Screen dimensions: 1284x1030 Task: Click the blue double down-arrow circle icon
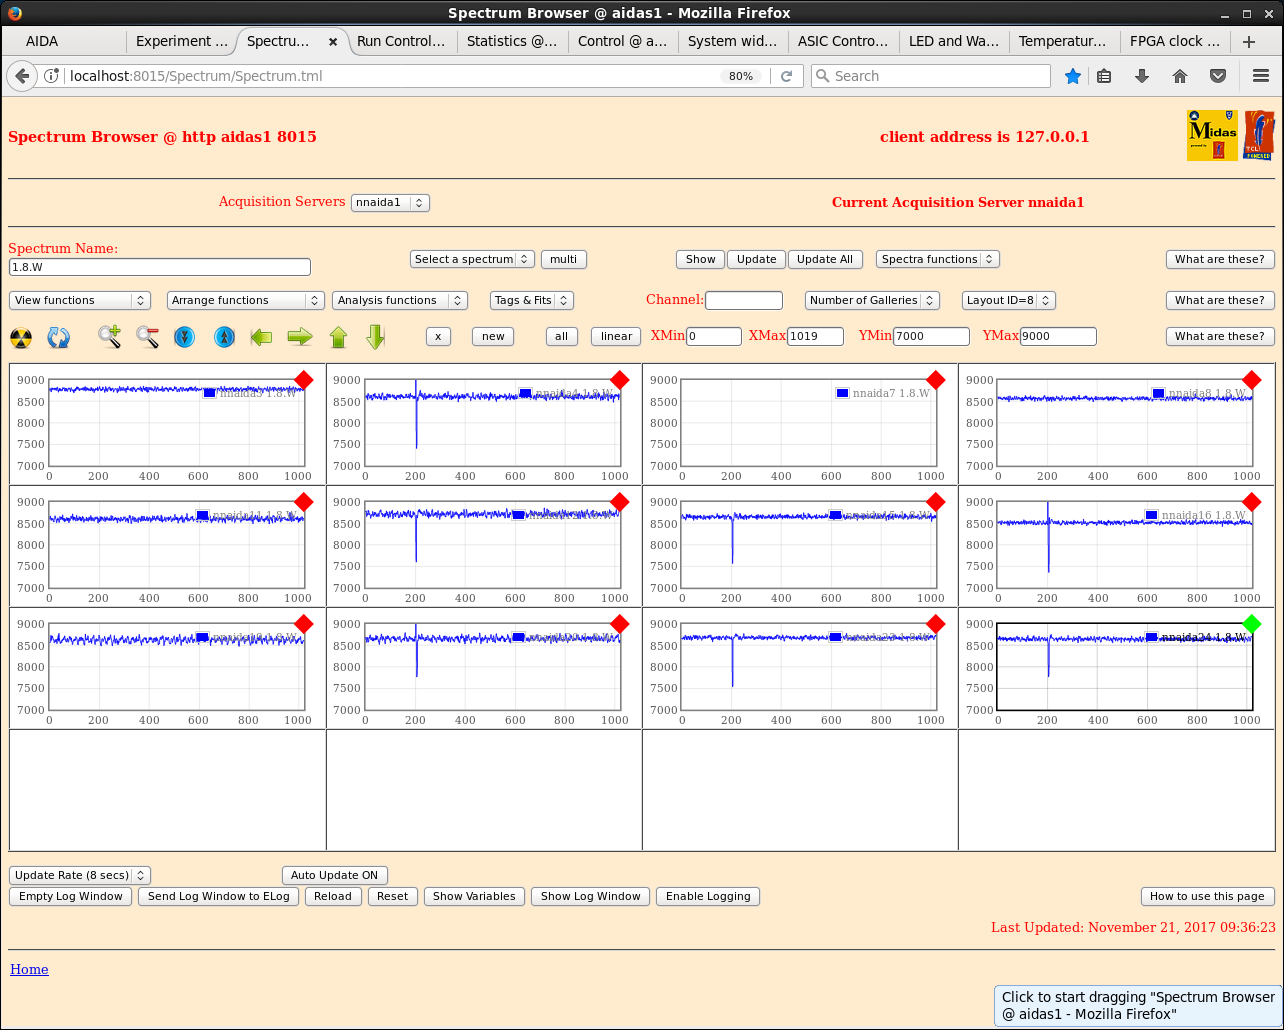pyautogui.click(x=185, y=337)
